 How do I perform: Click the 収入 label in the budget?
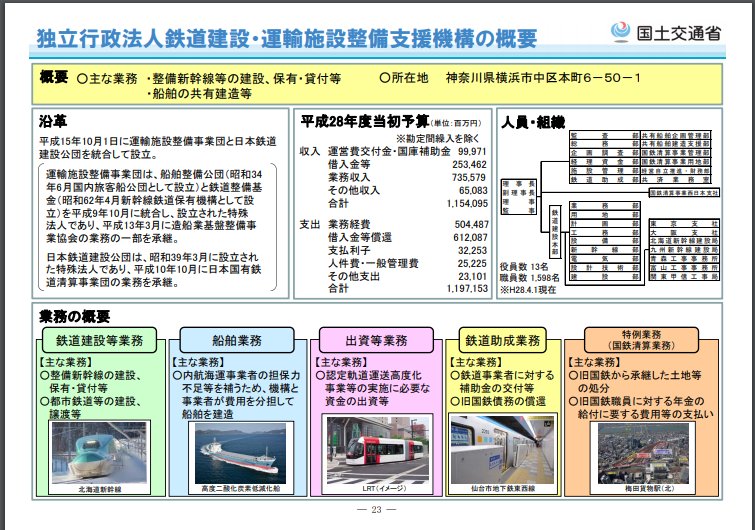click(310, 151)
